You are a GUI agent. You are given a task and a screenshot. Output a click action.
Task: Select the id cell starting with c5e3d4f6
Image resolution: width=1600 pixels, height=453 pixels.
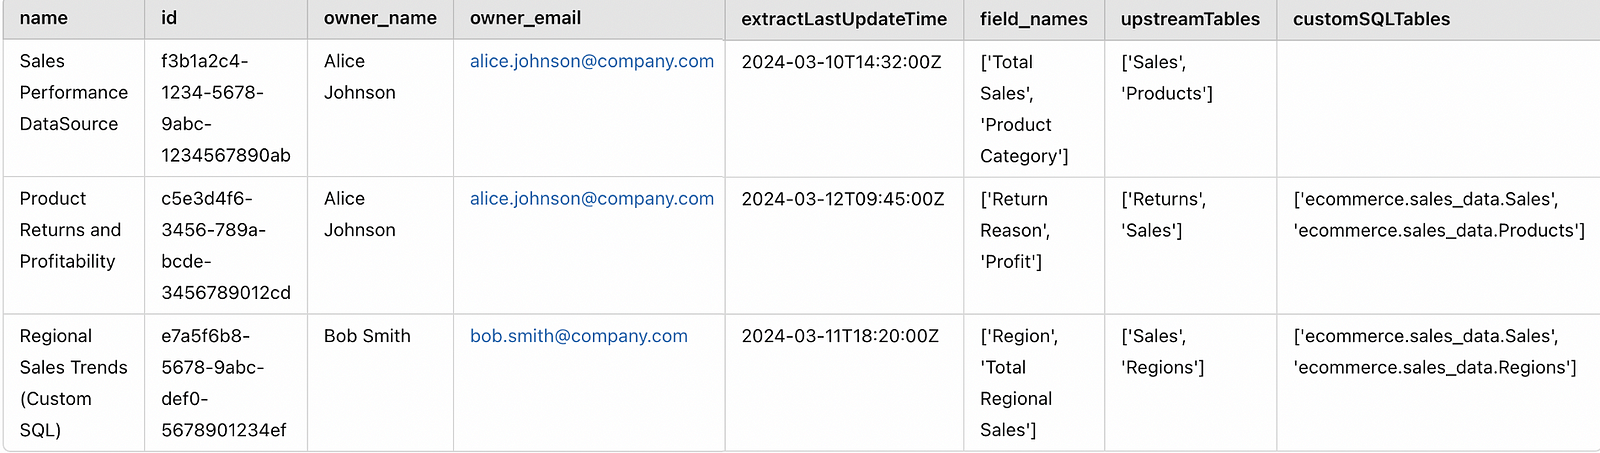click(225, 245)
